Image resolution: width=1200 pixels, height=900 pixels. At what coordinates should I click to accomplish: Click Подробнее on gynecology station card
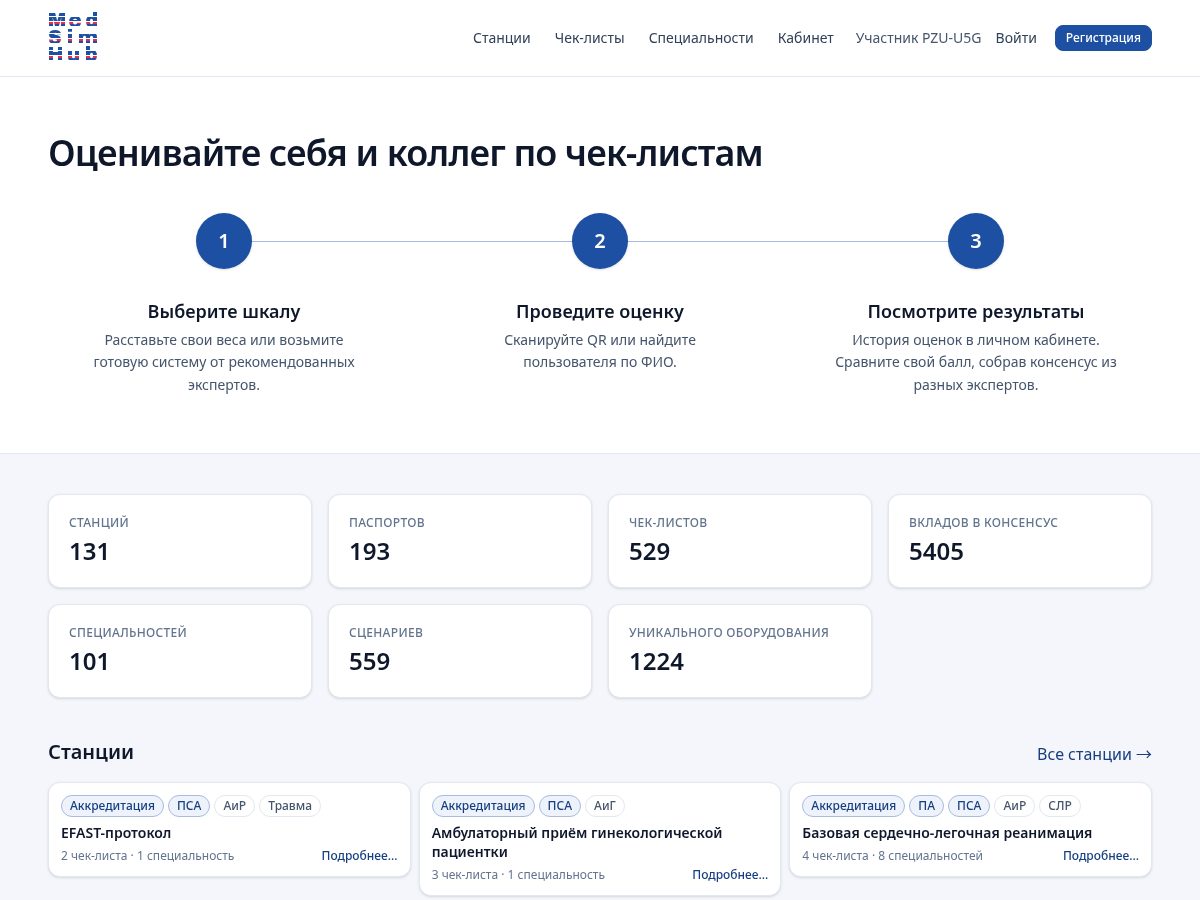click(x=730, y=874)
